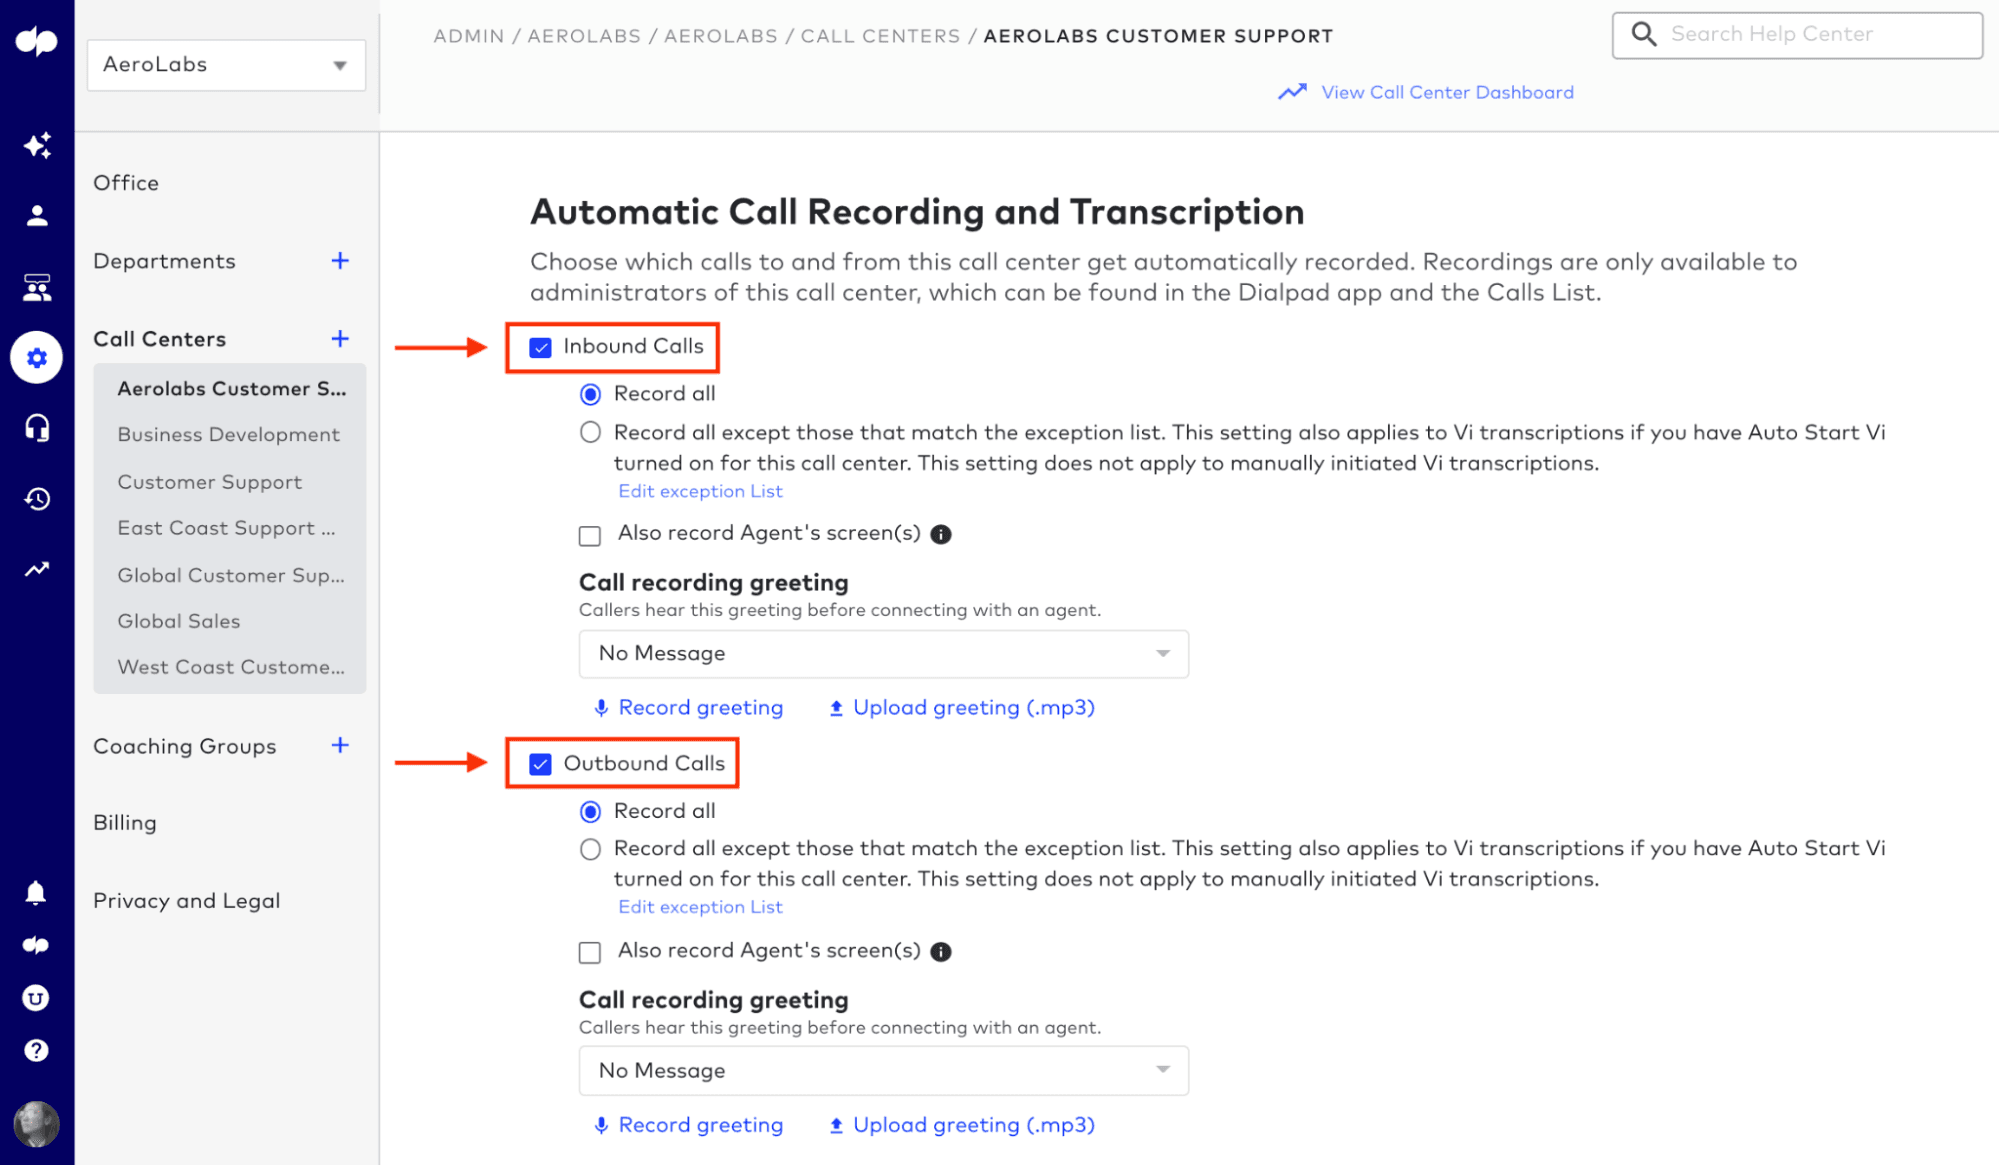The width and height of the screenshot is (1999, 1166).
Task: Open the Call Centers section
Action: pos(160,337)
